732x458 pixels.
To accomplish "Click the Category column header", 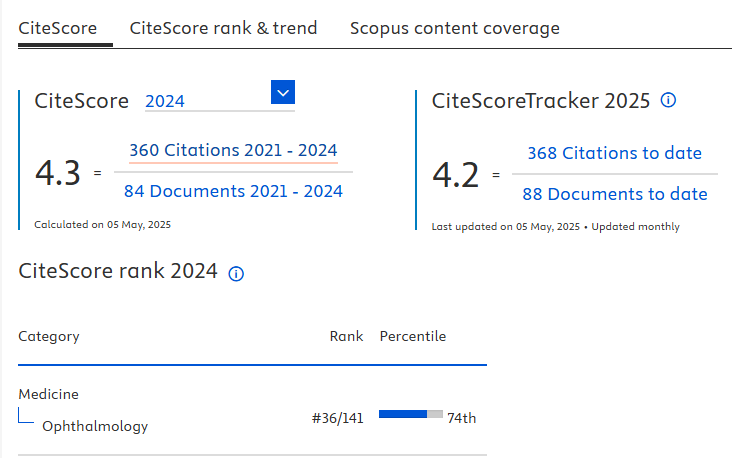I will pyautogui.click(x=49, y=336).
